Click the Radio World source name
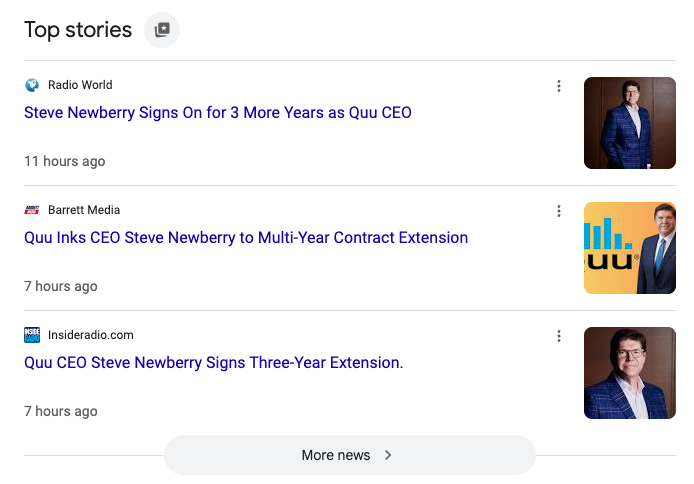Image resolution: width=694 pixels, height=484 pixels. (80, 85)
